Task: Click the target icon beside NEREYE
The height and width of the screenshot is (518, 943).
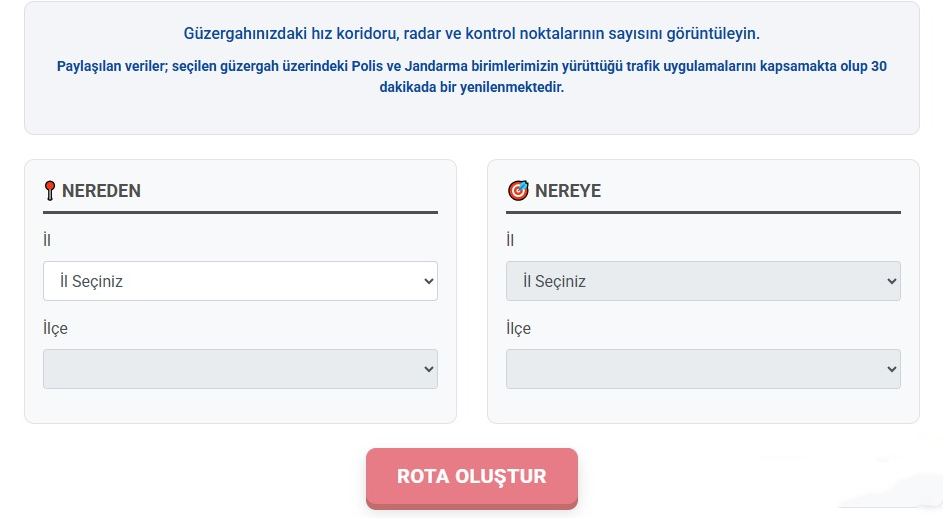Action: (517, 190)
